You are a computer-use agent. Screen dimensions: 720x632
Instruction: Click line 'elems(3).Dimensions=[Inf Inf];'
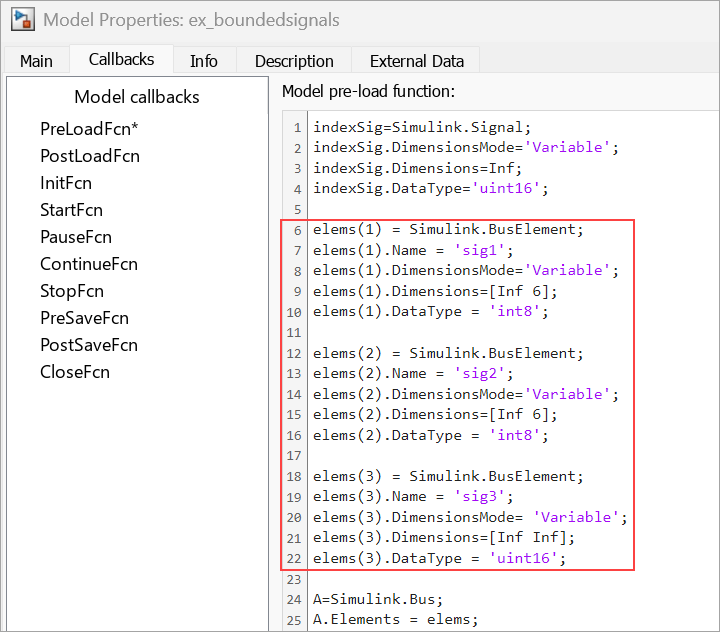(444, 538)
